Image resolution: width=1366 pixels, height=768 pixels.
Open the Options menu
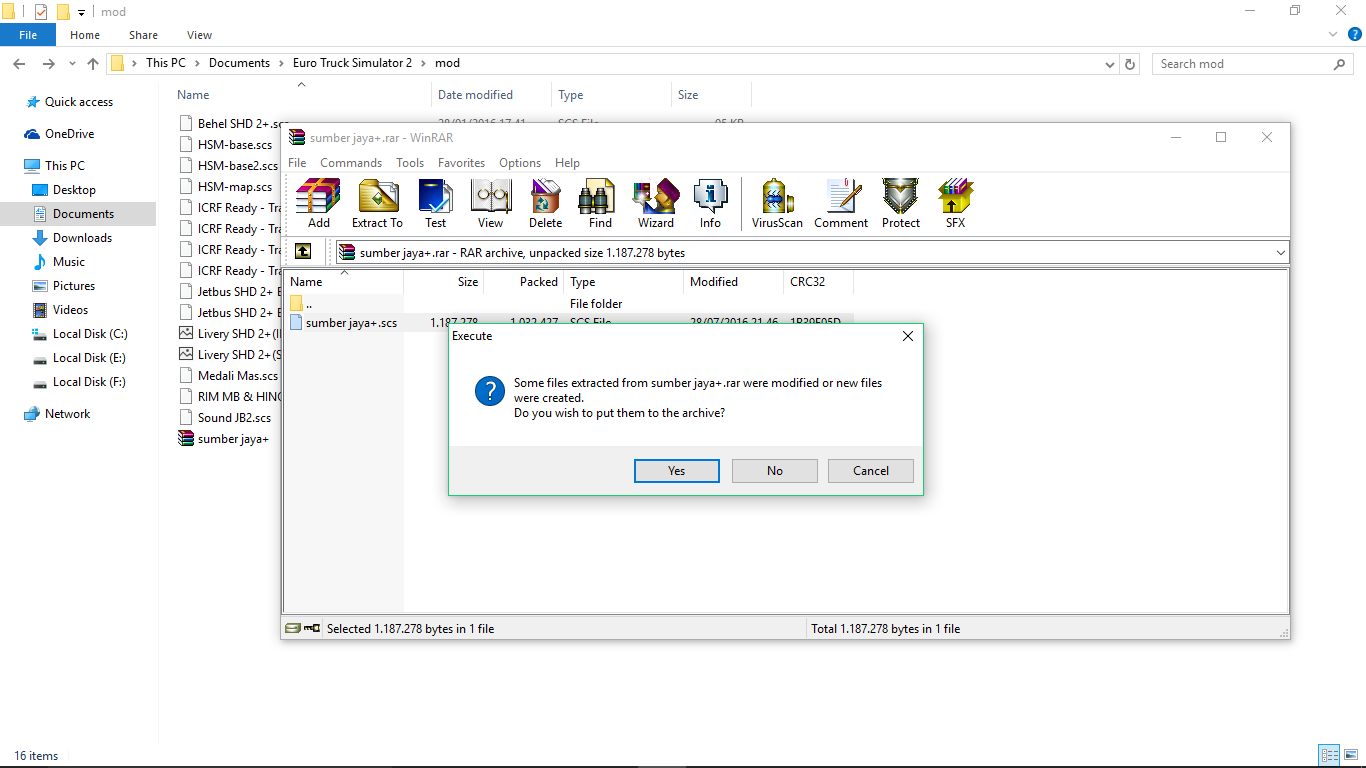click(x=520, y=163)
